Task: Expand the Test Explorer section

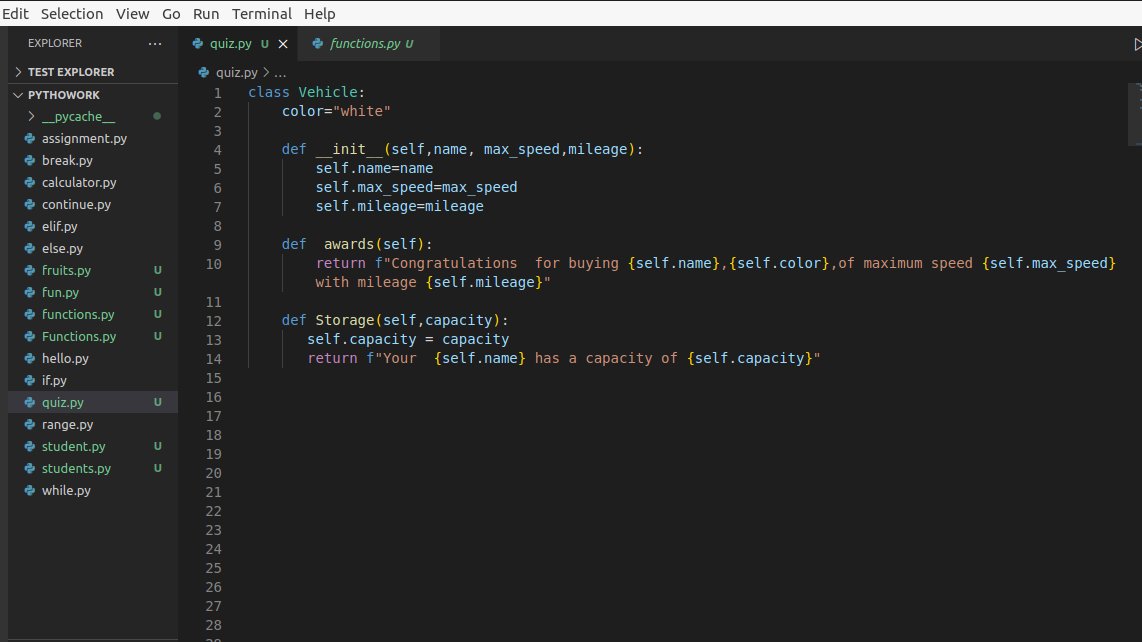Action: point(92,72)
